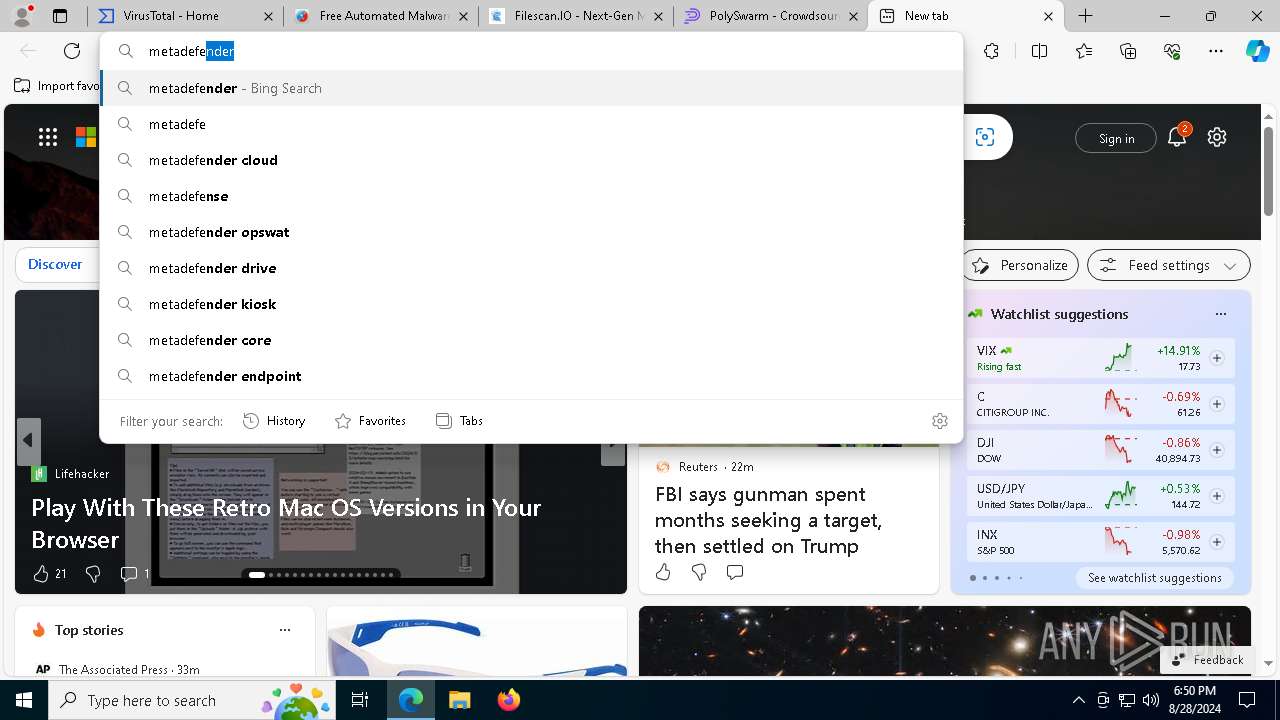The height and width of the screenshot is (720, 1280).
Task: Open visual search camera icon
Action: pos(985,137)
